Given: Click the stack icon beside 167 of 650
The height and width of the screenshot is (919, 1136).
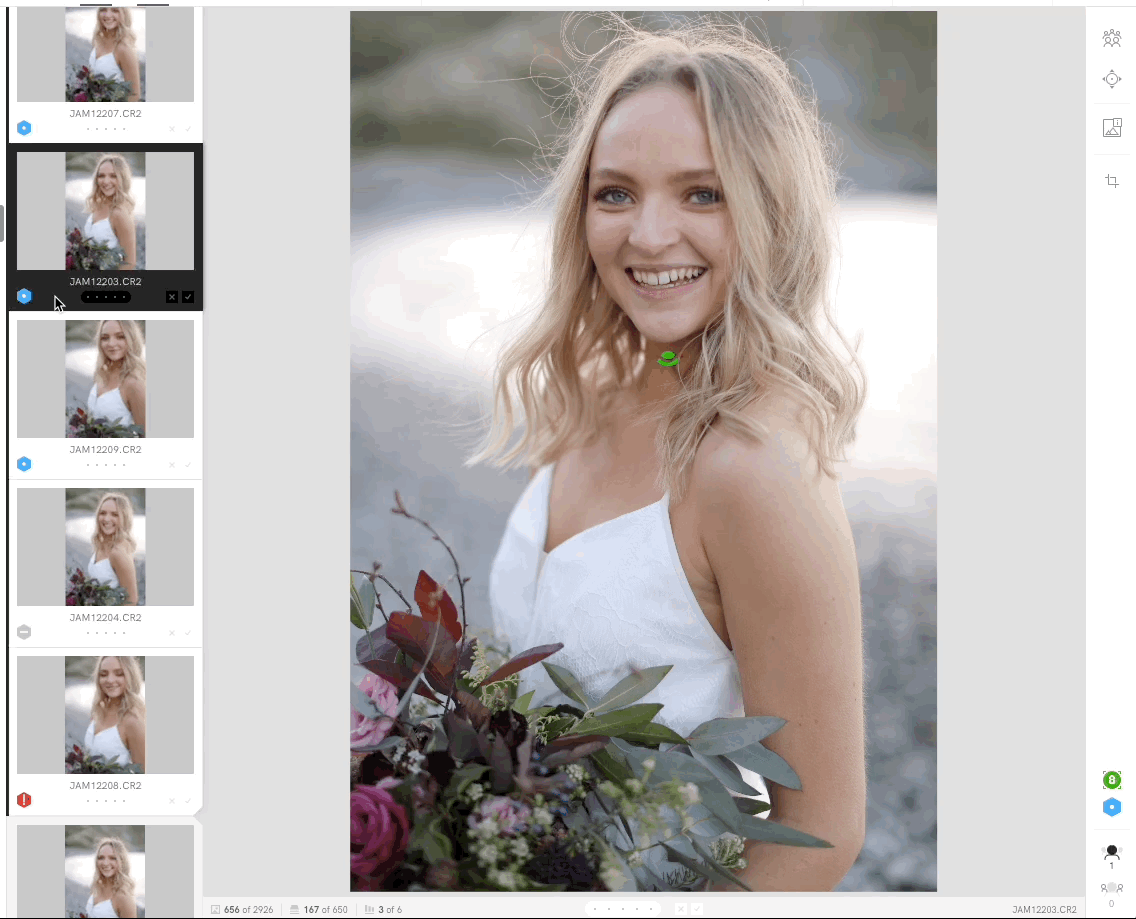Looking at the screenshot, I should click(x=295, y=910).
